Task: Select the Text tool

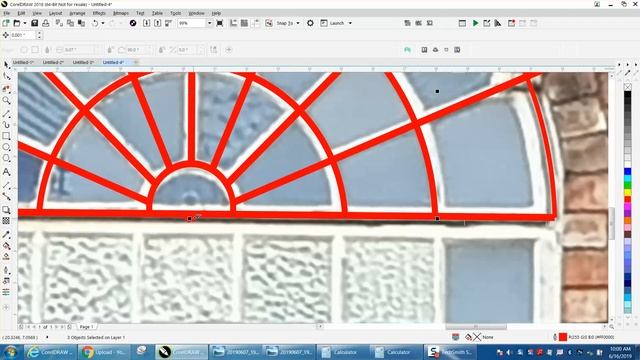Action: pyautogui.click(x=6, y=172)
